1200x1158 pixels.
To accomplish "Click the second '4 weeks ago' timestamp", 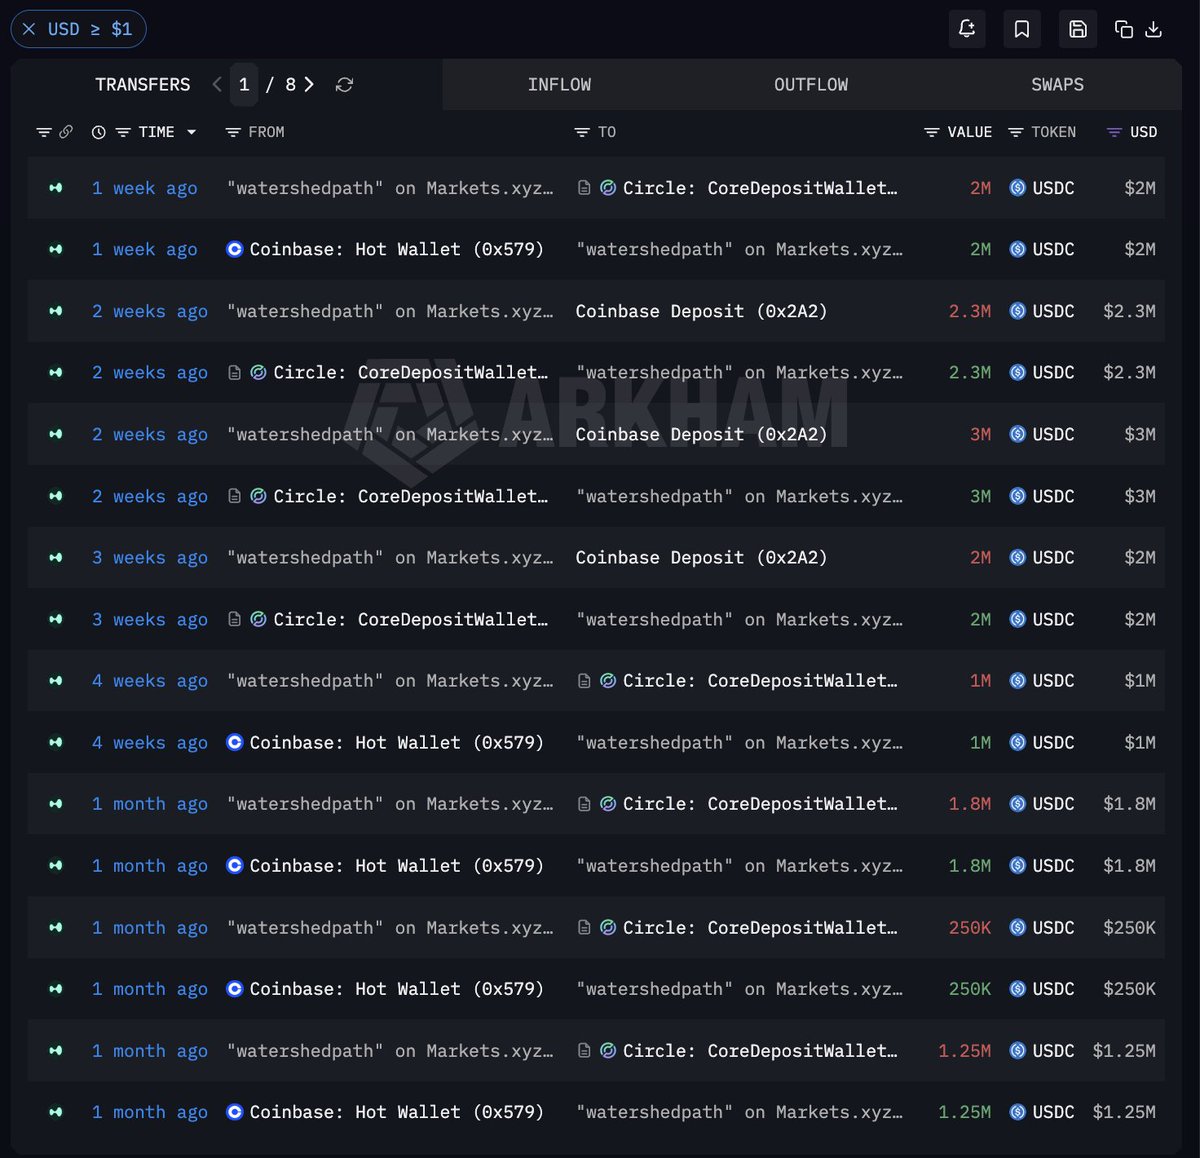I will coord(150,742).
